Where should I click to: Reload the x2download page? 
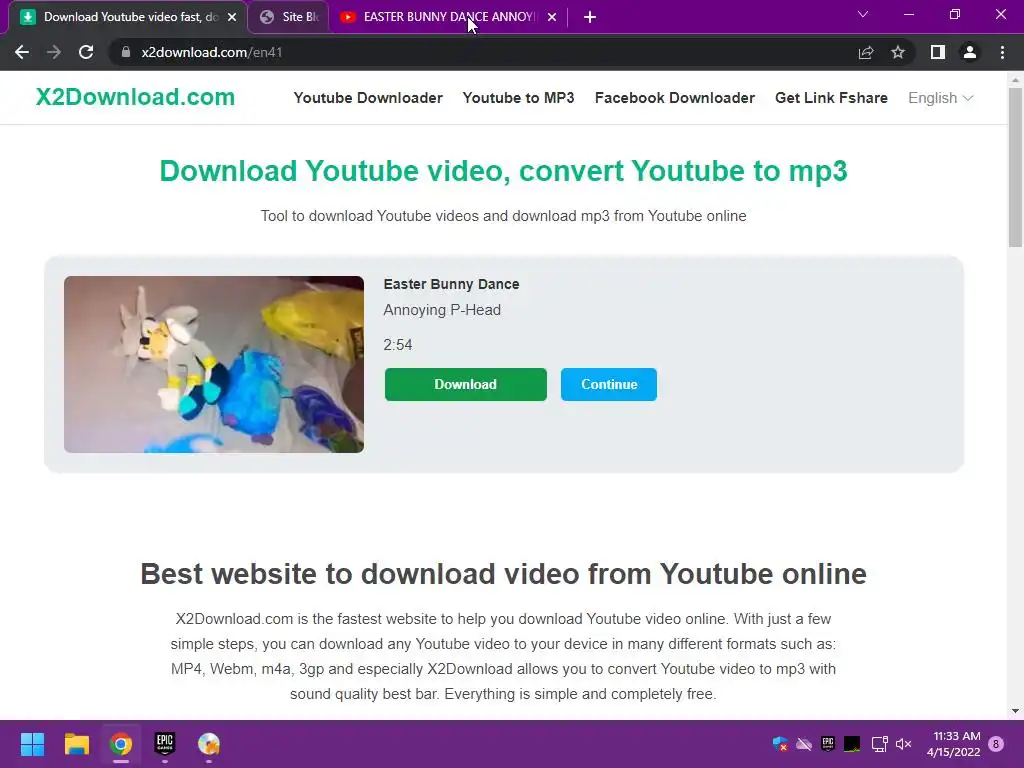click(x=86, y=52)
